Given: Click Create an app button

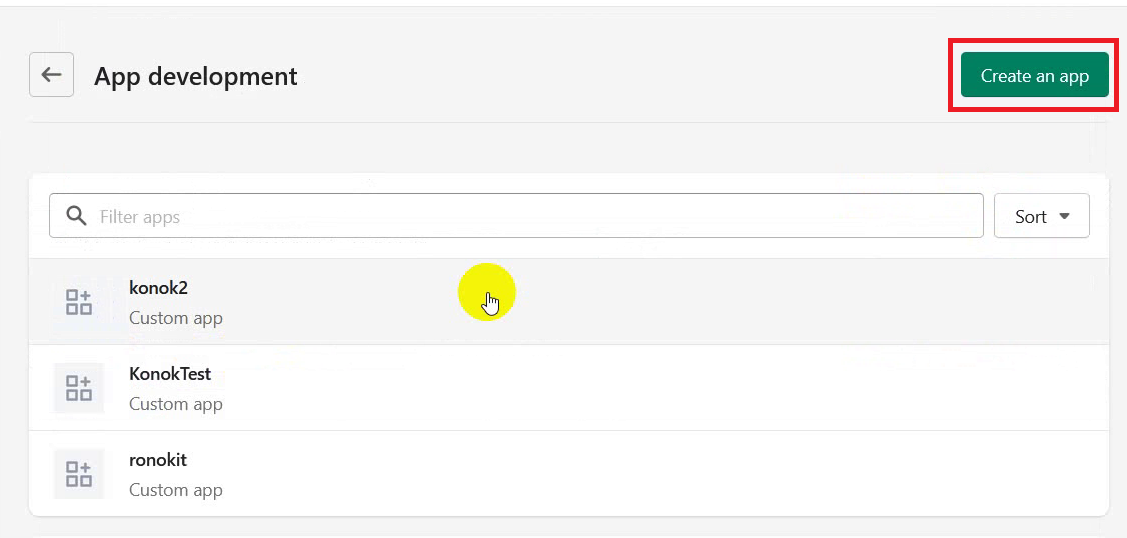Looking at the screenshot, I should (x=1034, y=75).
